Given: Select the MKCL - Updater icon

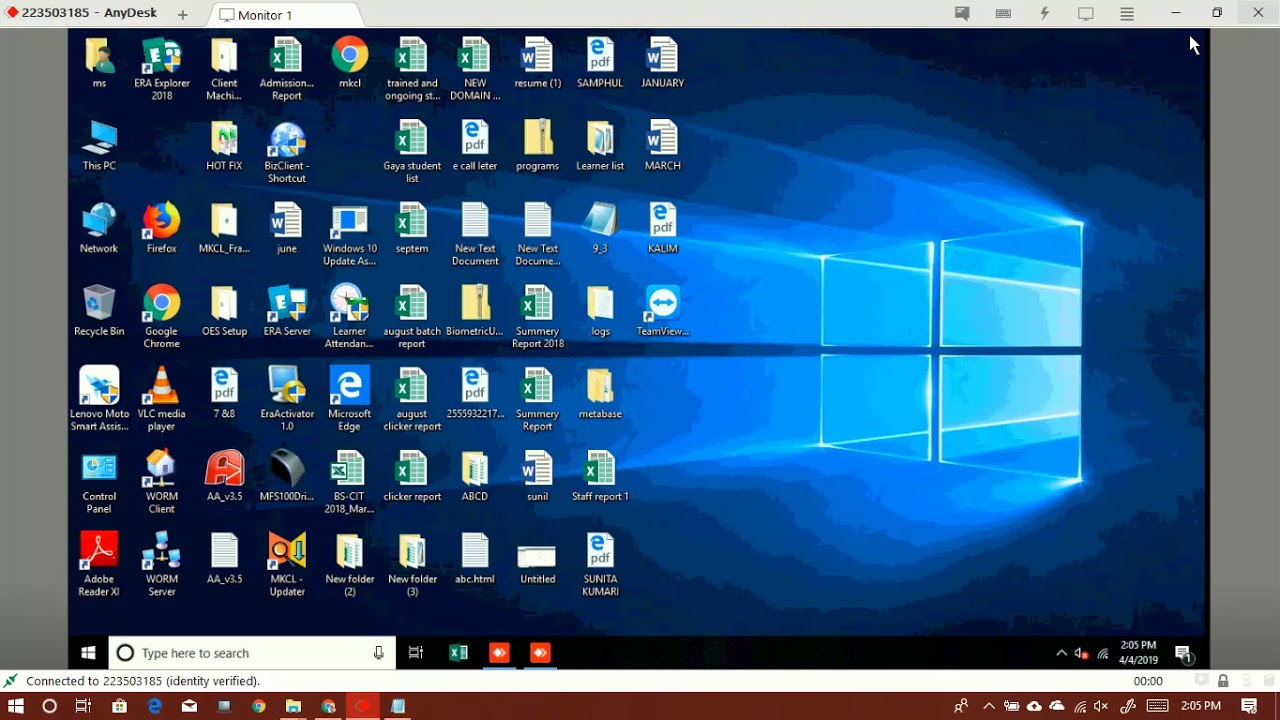Looking at the screenshot, I should pyautogui.click(x=287, y=565).
